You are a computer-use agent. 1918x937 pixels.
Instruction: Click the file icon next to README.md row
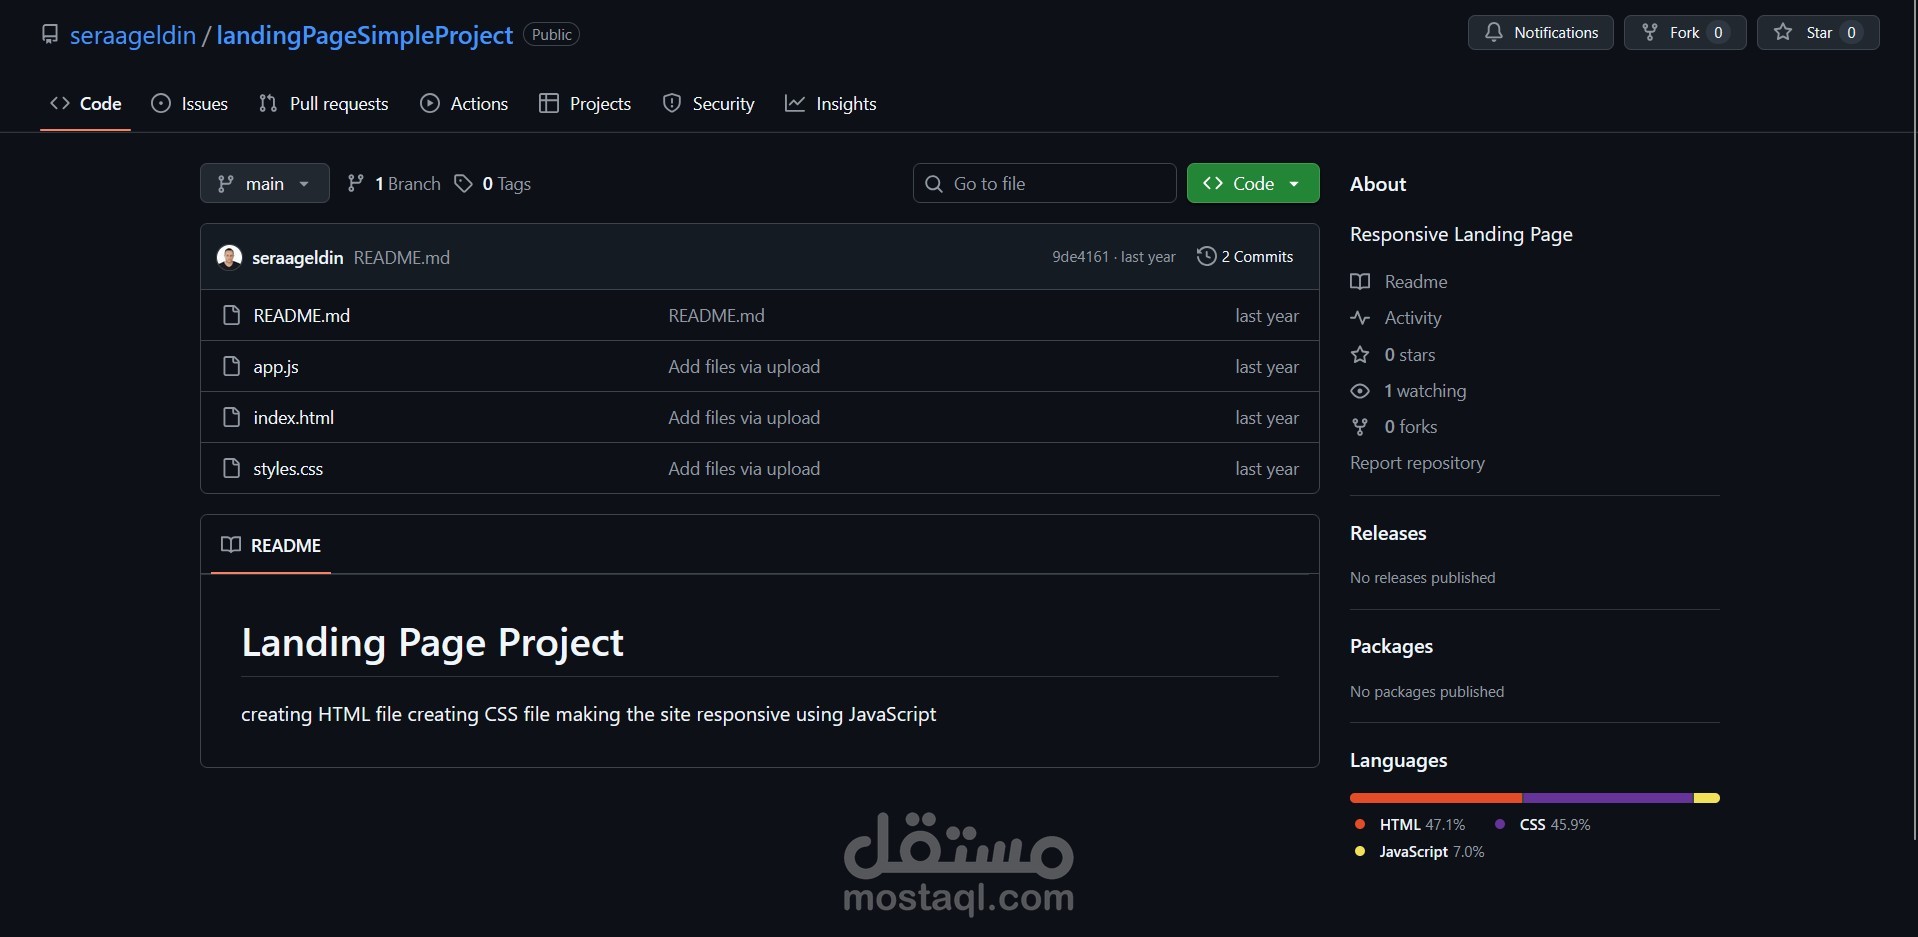[231, 315]
